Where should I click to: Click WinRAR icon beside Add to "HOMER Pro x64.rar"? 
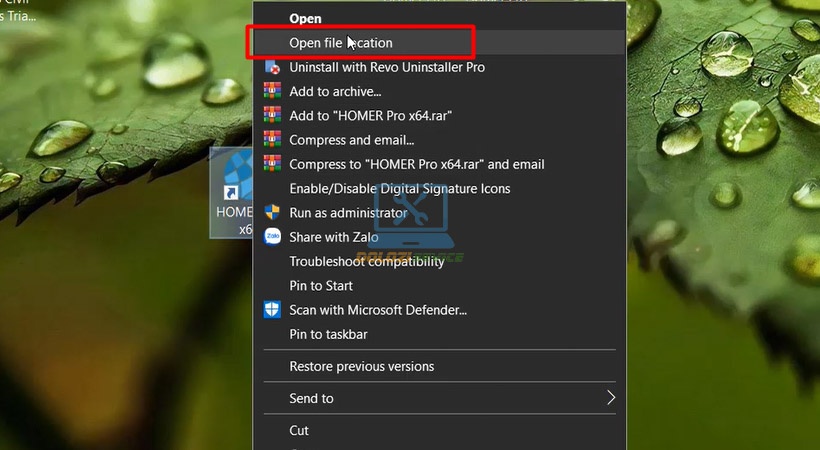[272, 115]
